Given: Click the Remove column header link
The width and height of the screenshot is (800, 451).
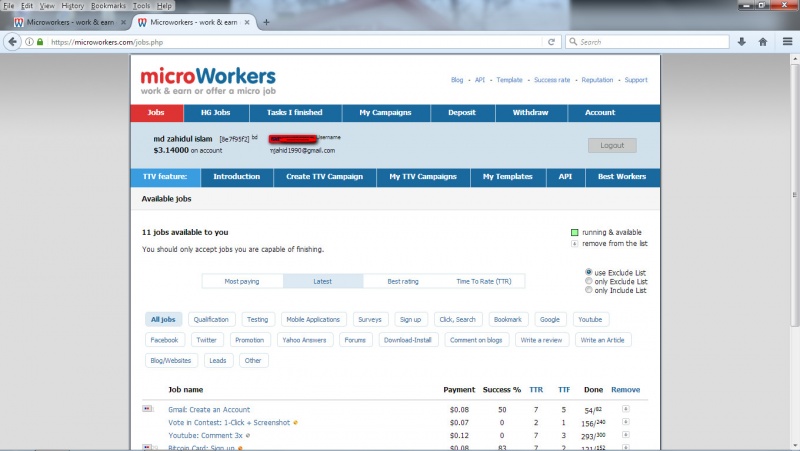Looking at the screenshot, I should [x=626, y=390].
